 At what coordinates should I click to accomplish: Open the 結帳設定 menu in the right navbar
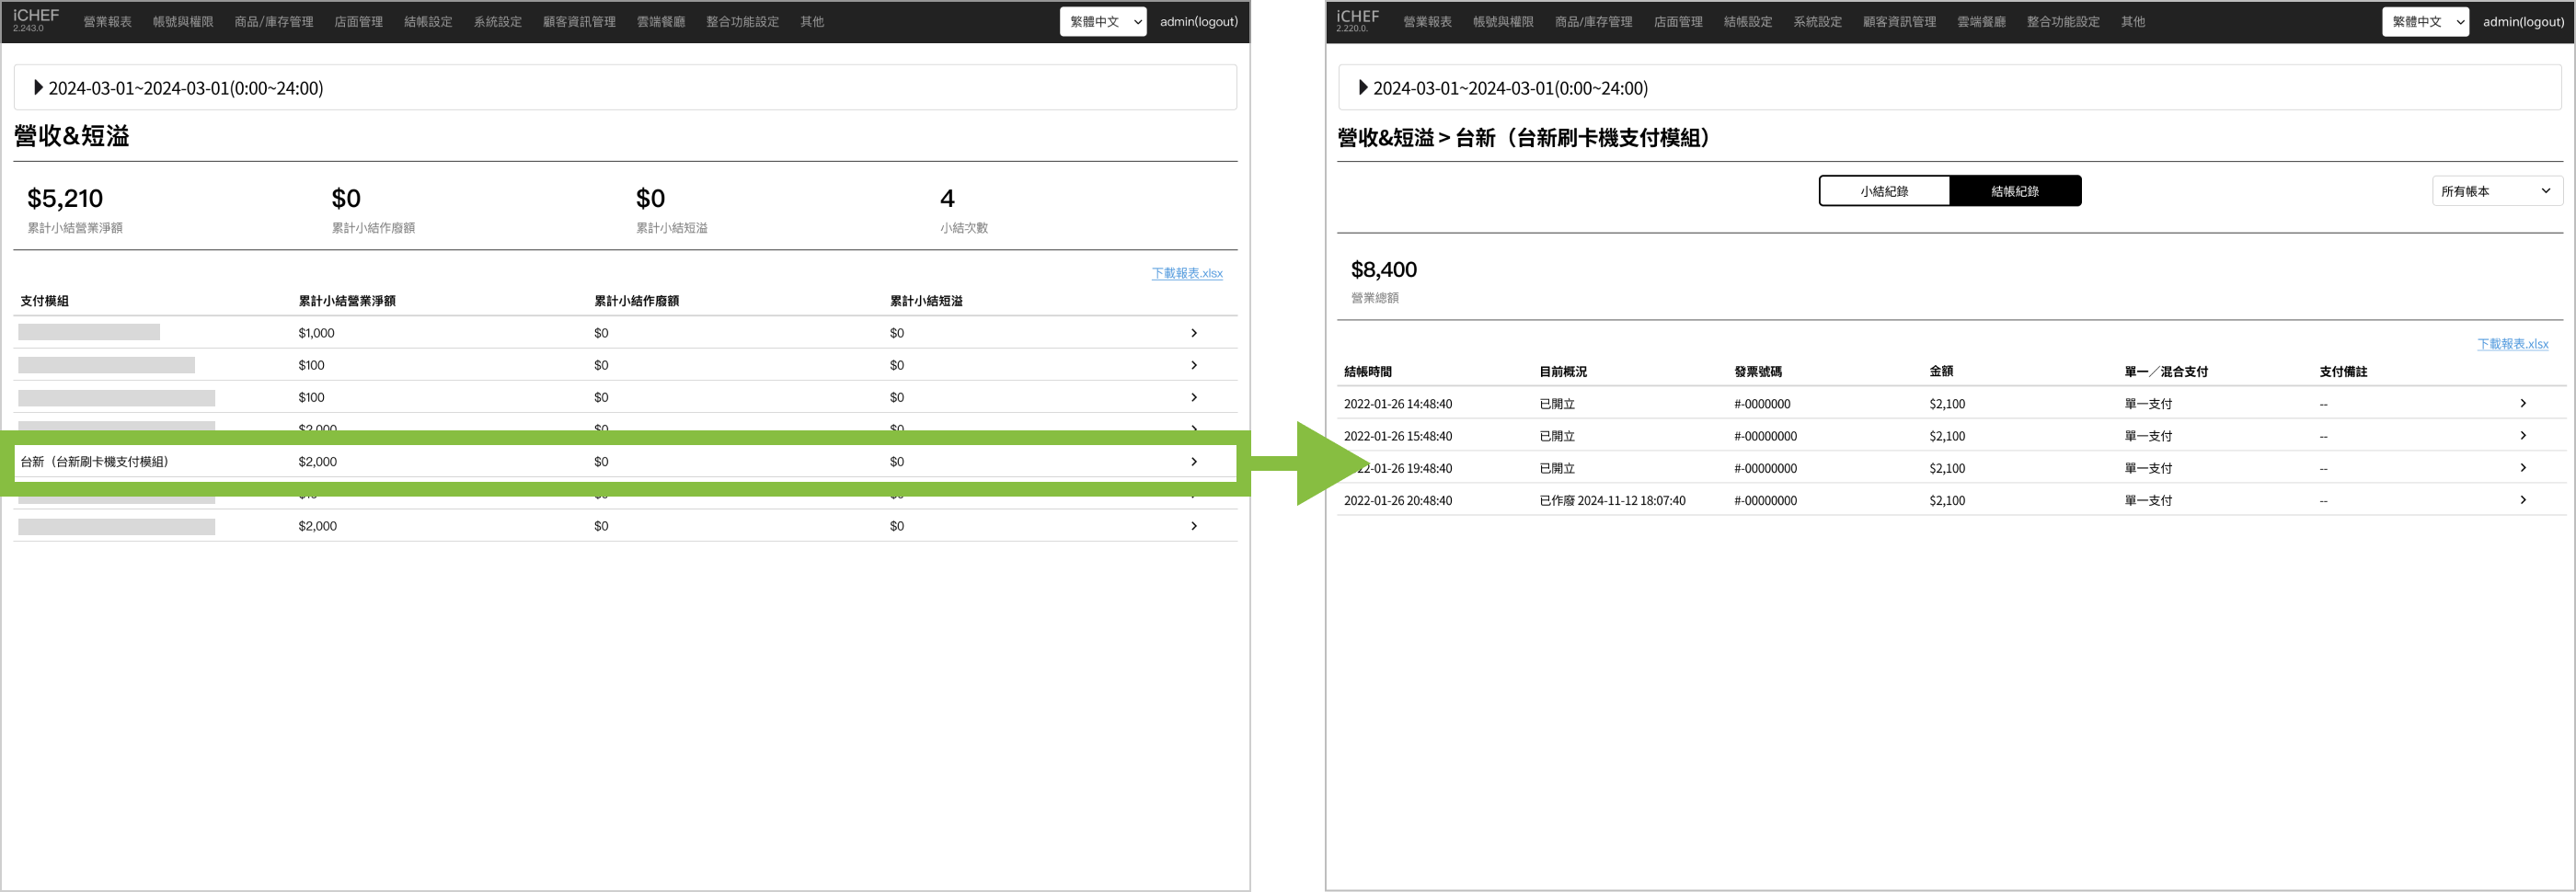(x=1747, y=22)
